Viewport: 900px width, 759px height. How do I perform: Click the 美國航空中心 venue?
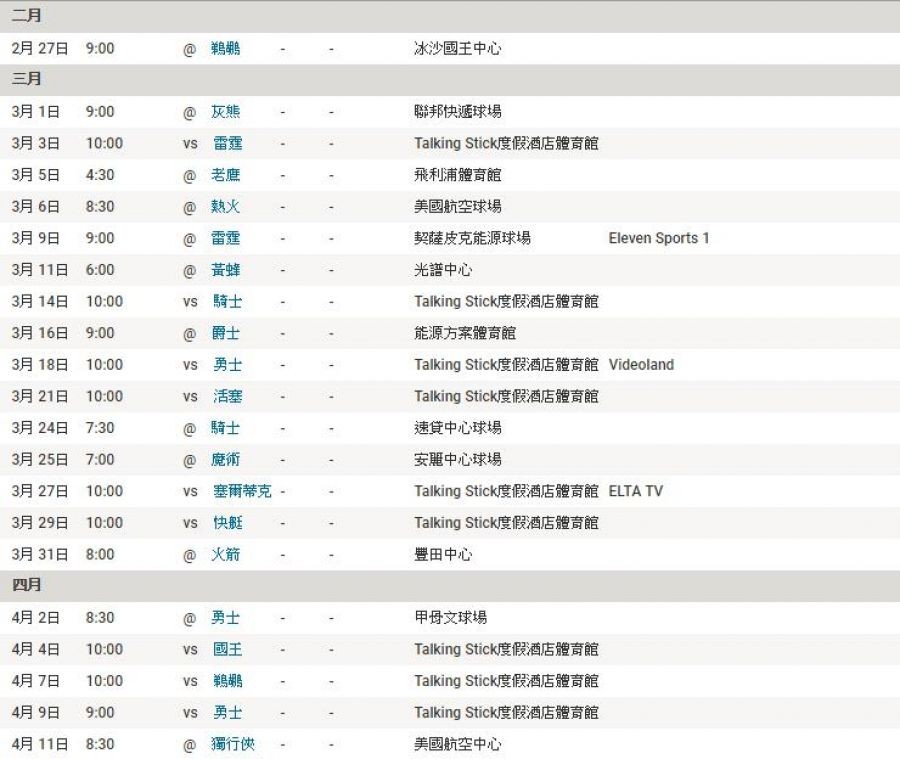457,744
